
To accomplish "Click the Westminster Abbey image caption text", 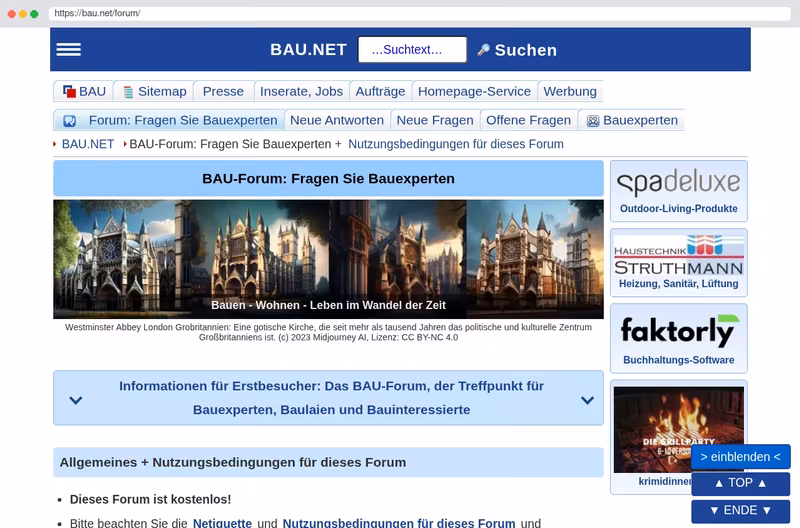I will click(328, 332).
